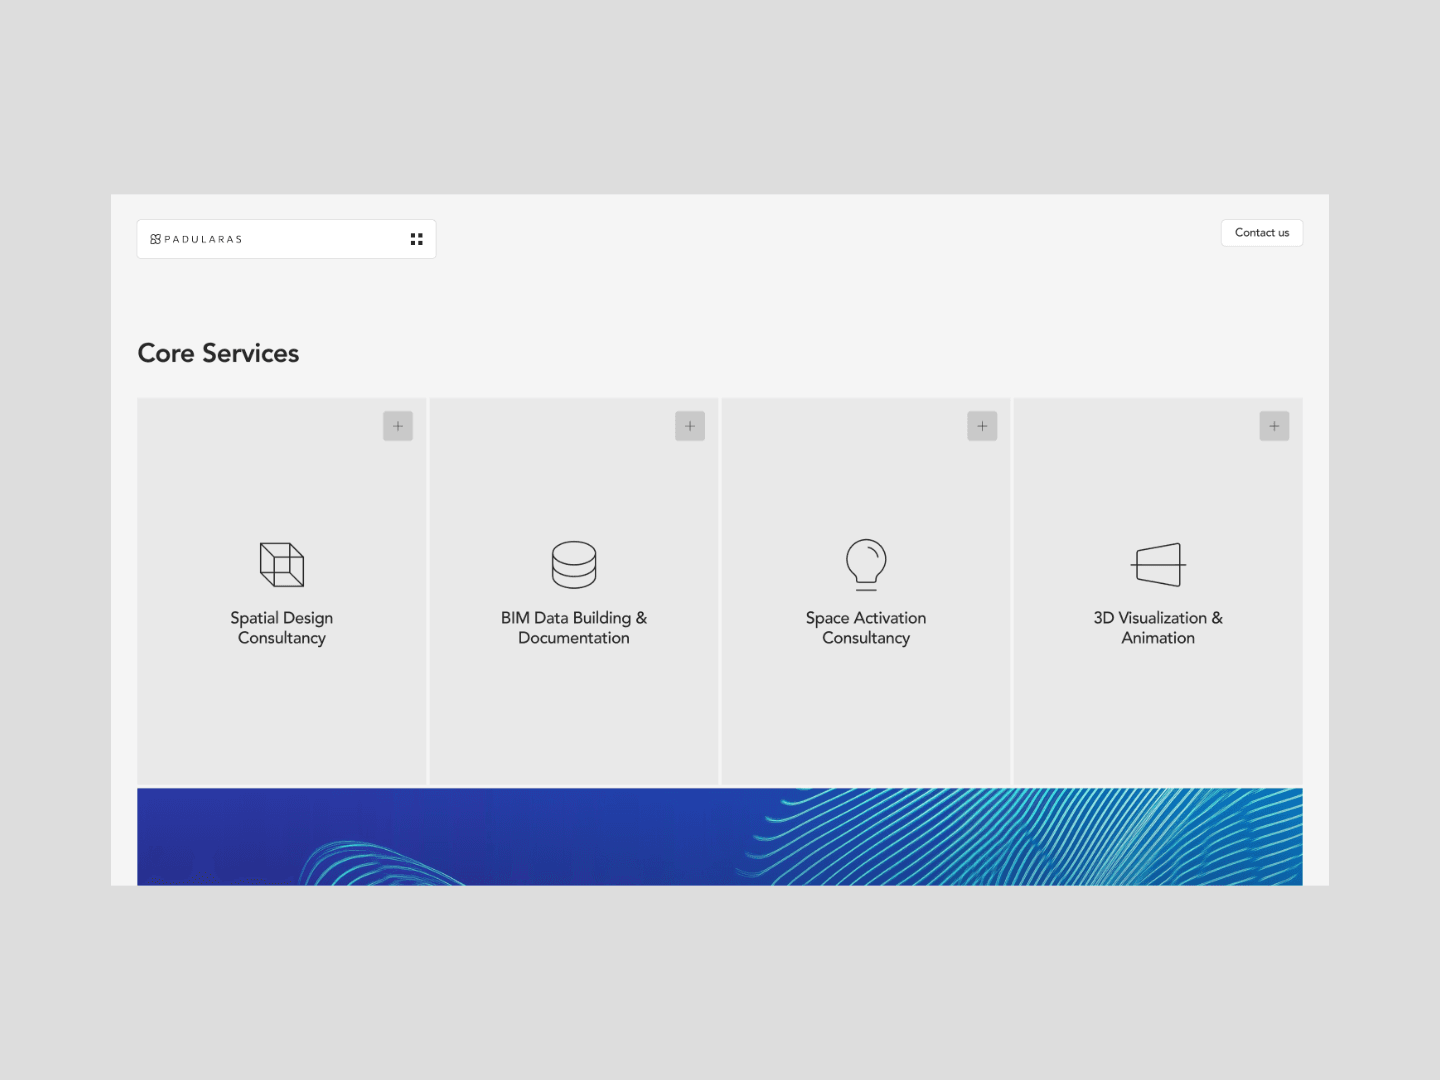Select the Spatial Design Consultancy label
The height and width of the screenshot is (1080, 1440).
(x=282, y=628)
